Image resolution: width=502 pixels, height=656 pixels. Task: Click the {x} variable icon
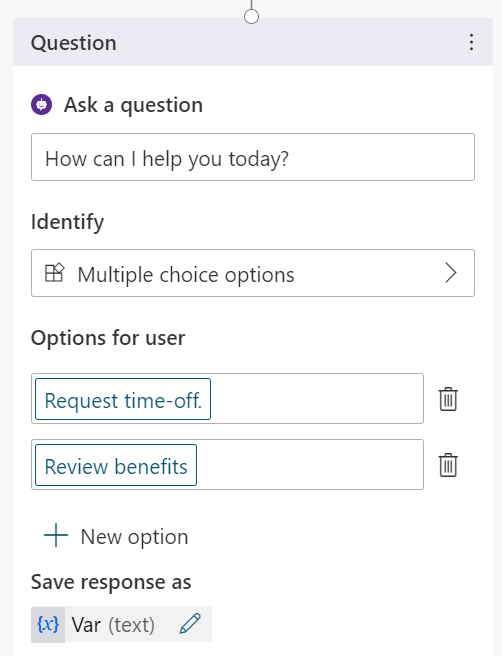[48, 624]
